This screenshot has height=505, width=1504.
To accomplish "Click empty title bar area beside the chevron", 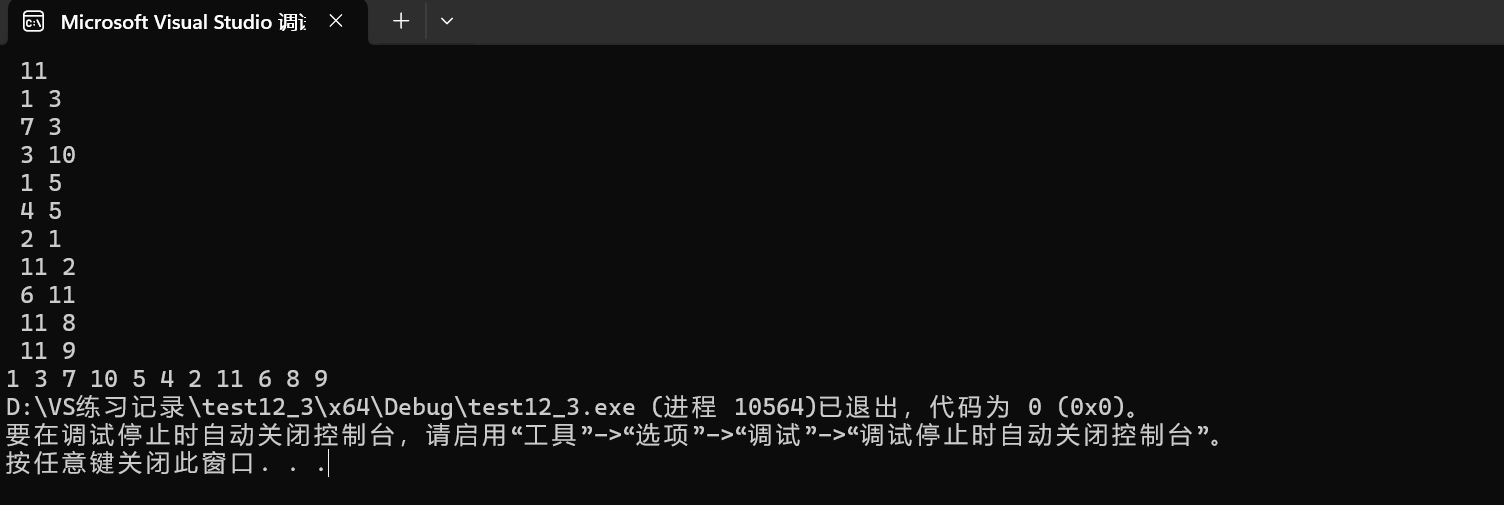I will point(980,21).
